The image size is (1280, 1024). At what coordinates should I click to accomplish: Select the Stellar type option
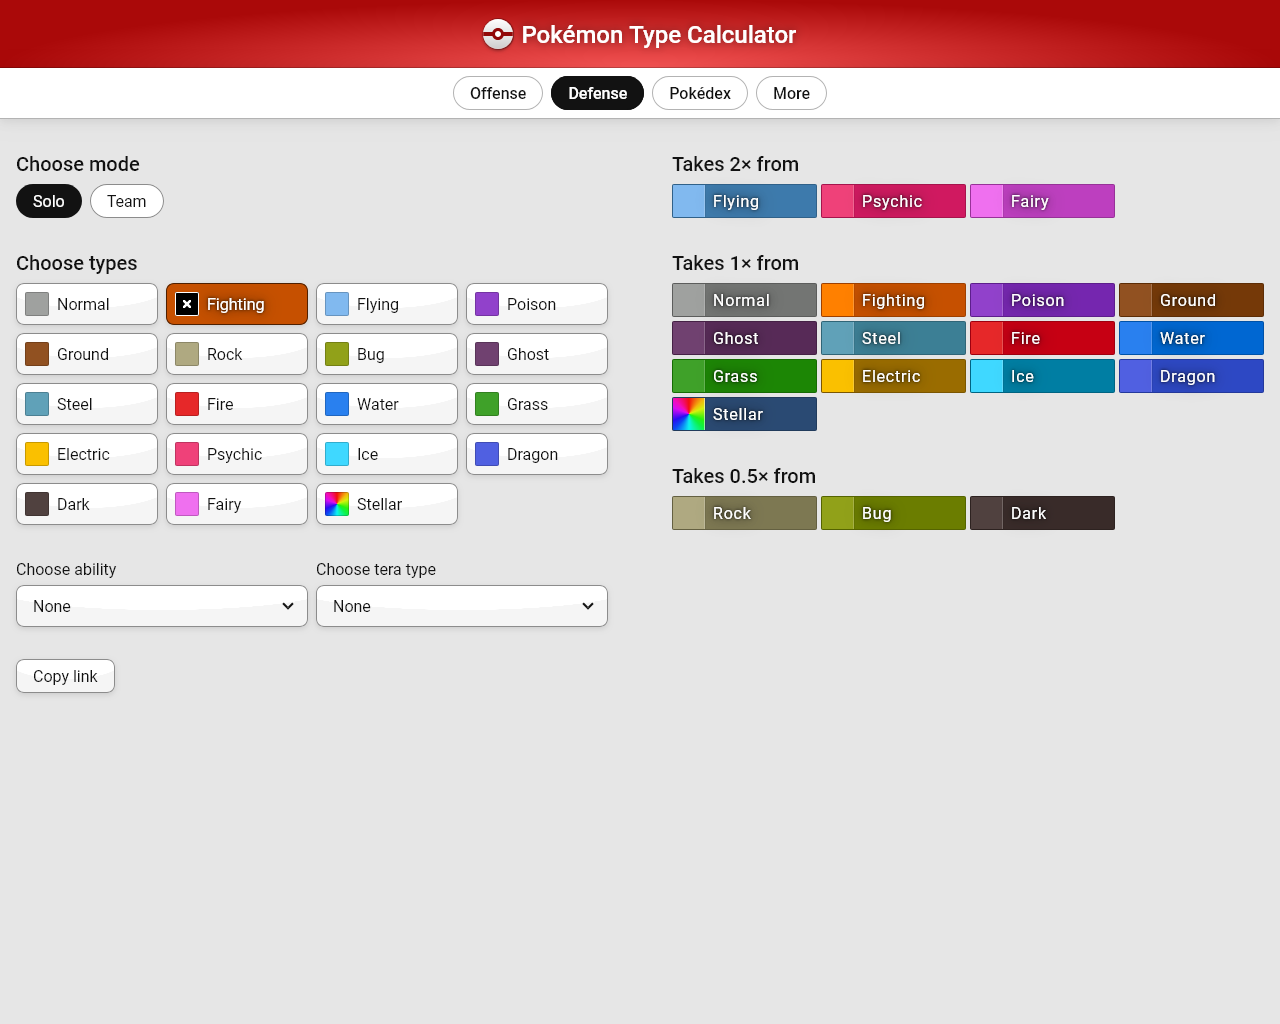click(x=387, y=504)
